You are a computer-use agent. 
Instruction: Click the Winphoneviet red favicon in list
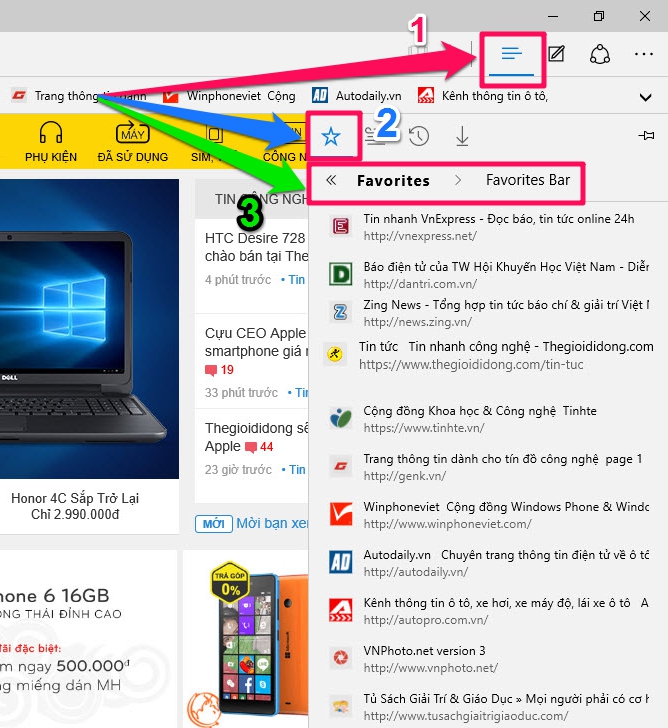[341, 514]
